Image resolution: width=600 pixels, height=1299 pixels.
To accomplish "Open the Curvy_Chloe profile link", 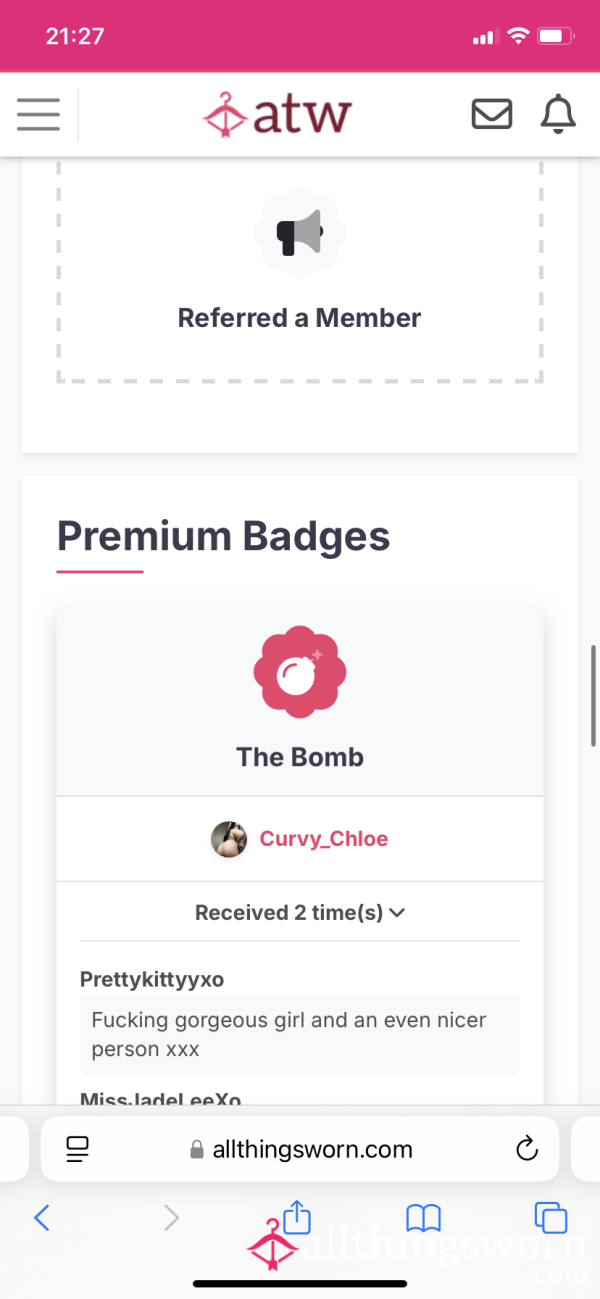I will point(324,838).
